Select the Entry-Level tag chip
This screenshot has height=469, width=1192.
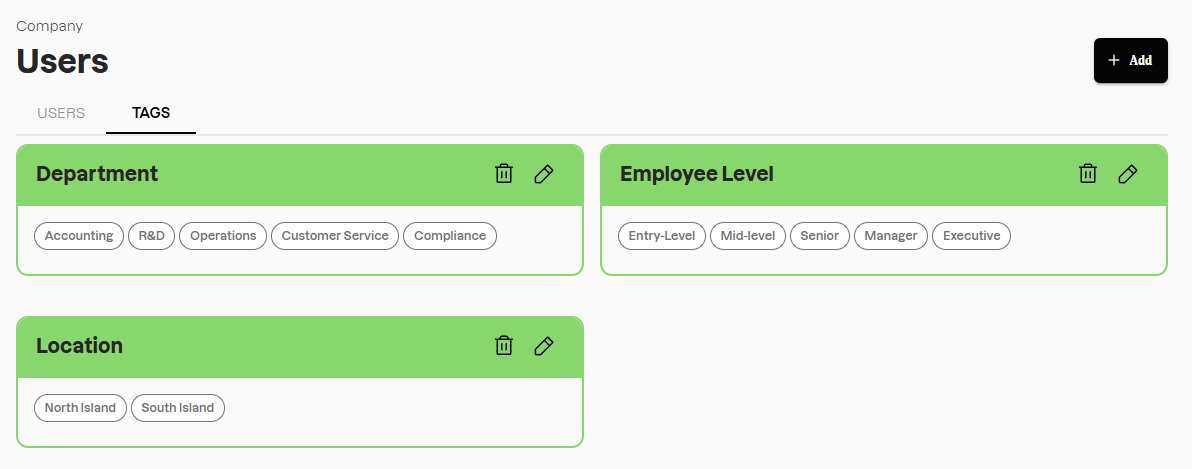(x=662, y=236)
